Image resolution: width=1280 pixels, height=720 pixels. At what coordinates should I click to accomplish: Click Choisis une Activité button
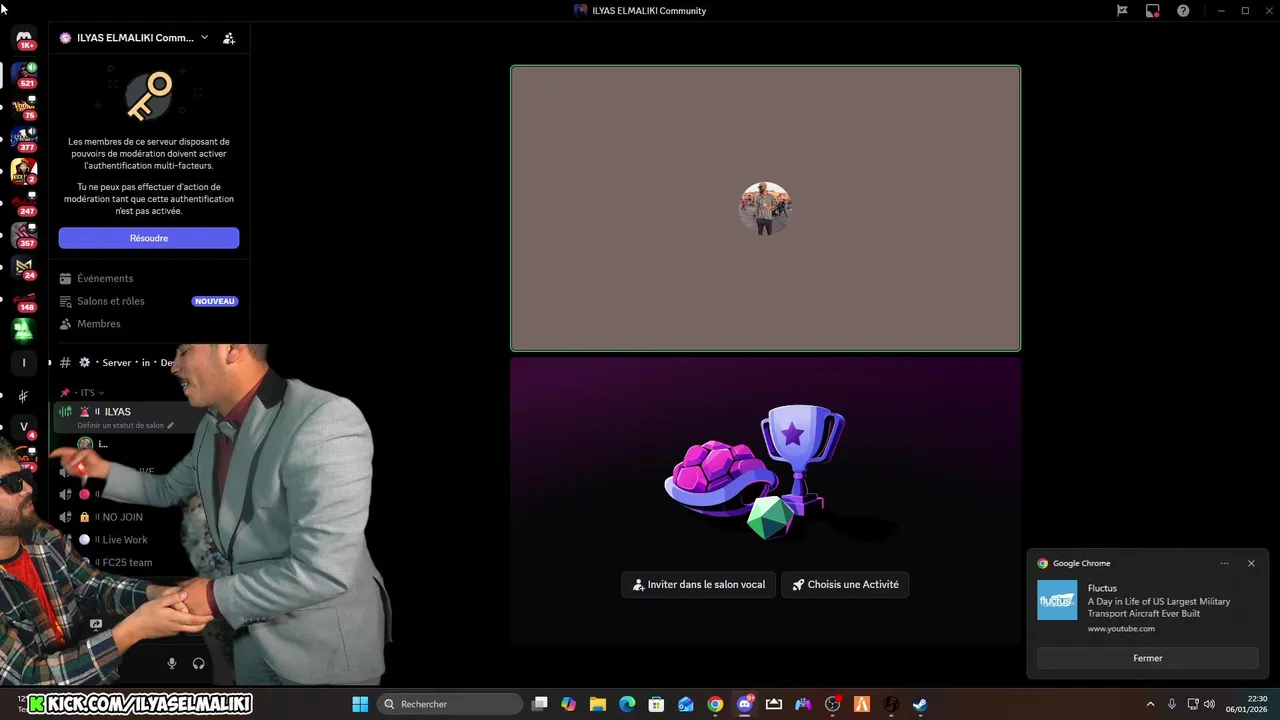845,585
